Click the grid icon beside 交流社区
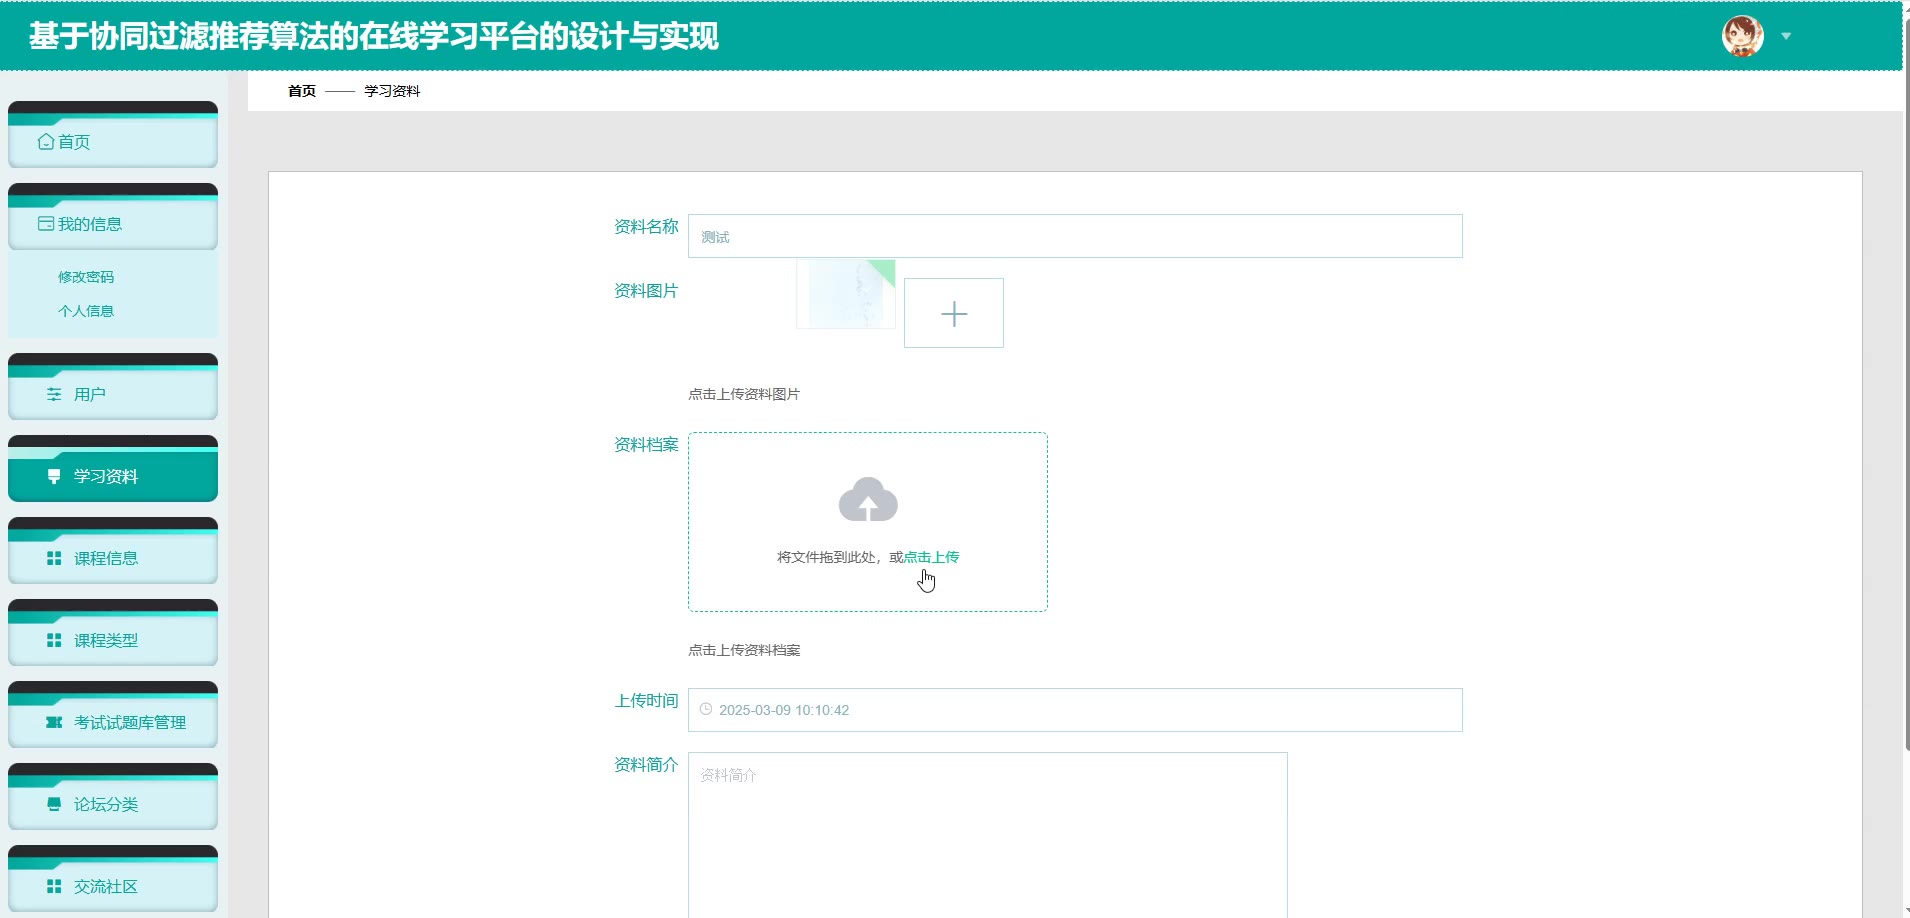The width and height of the screenshot is (1910, 918). tap(54, 886)
